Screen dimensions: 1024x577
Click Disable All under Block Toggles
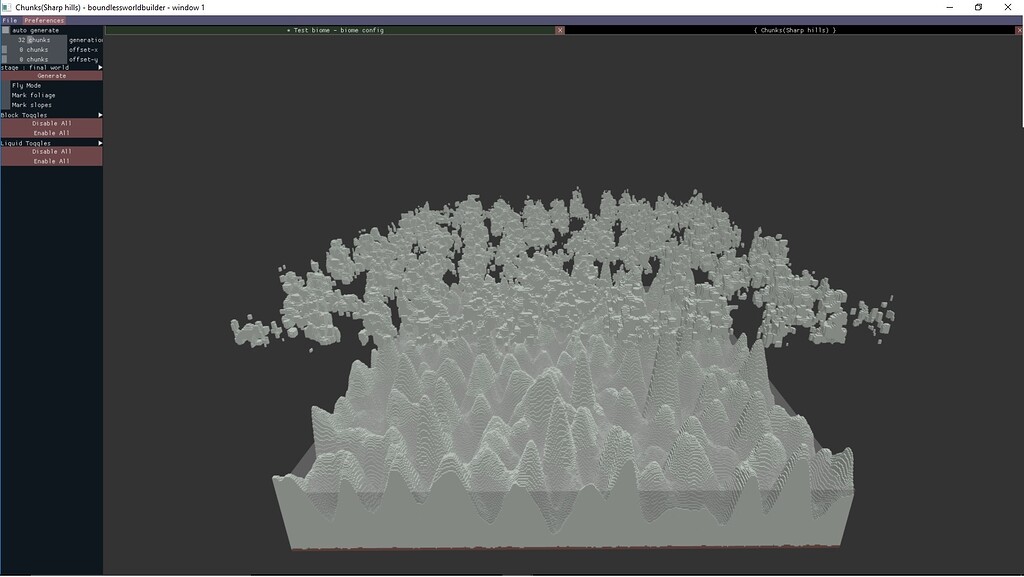tap(50, 122)
